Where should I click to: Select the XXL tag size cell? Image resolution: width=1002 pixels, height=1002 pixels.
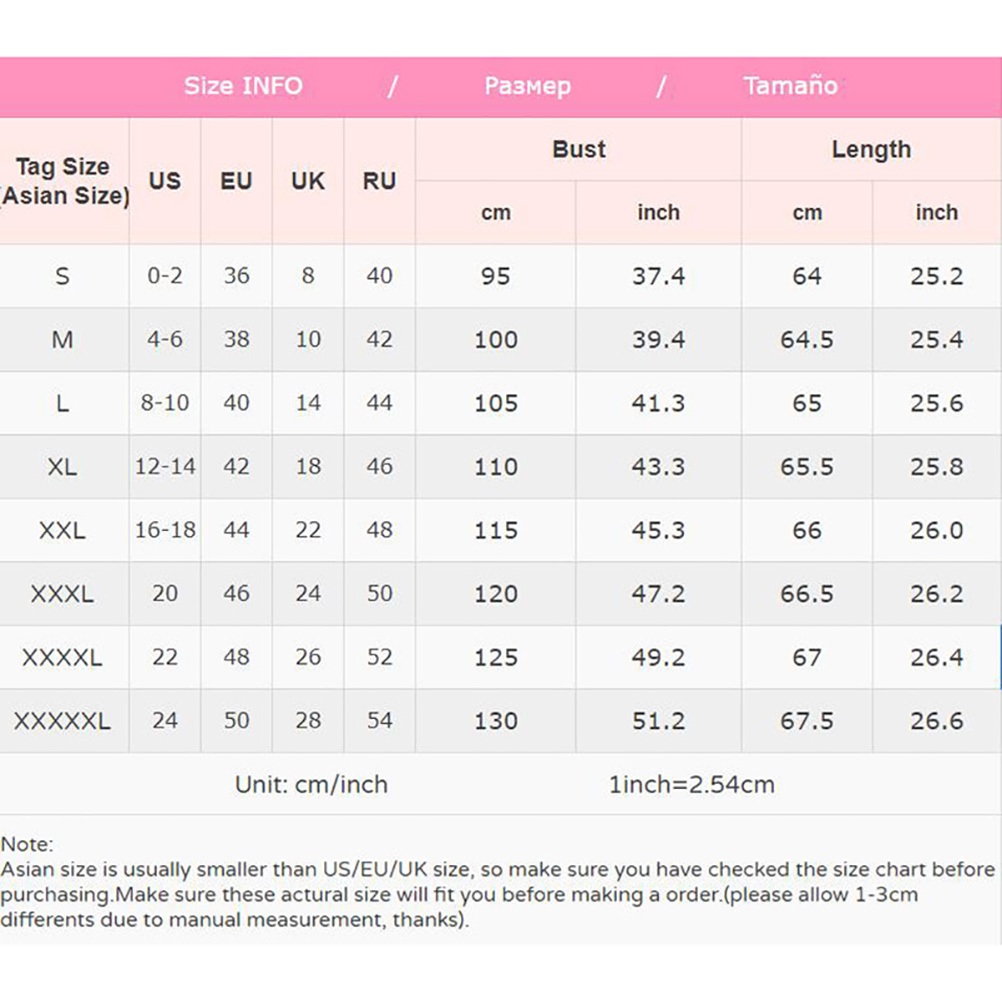(62, 530)
